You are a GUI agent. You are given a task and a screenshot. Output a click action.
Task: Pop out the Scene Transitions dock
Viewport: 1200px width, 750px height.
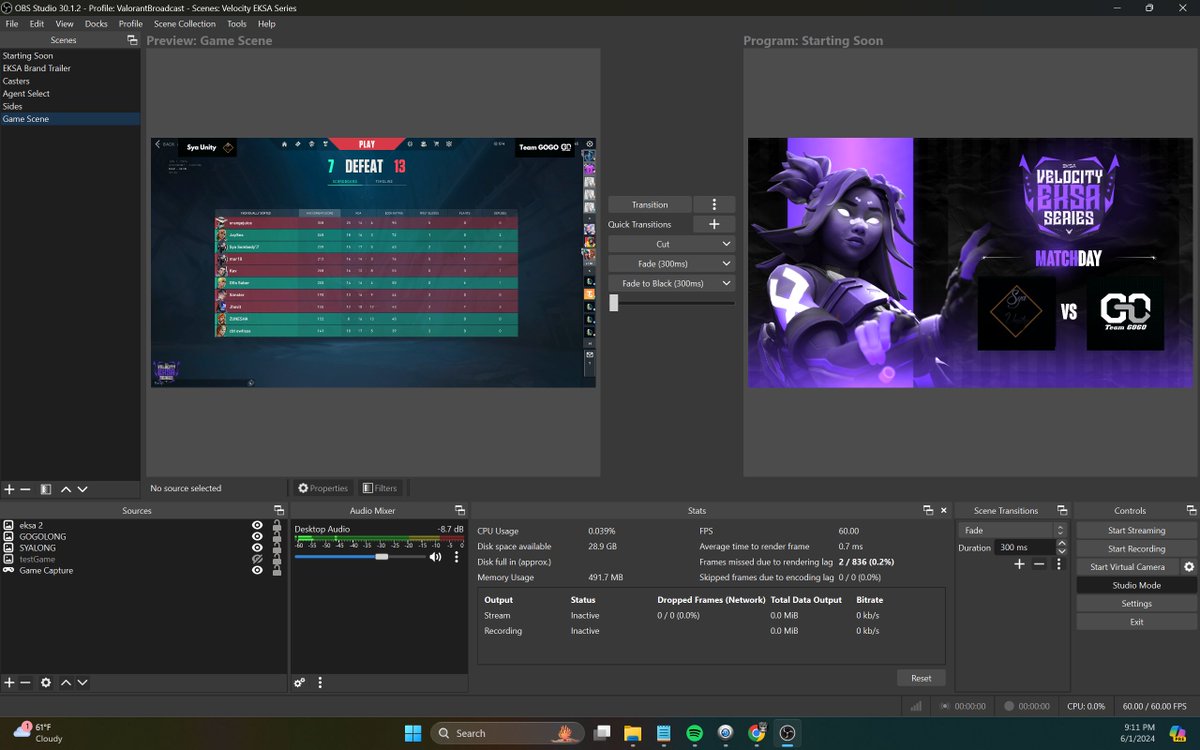click(1062, 510)
